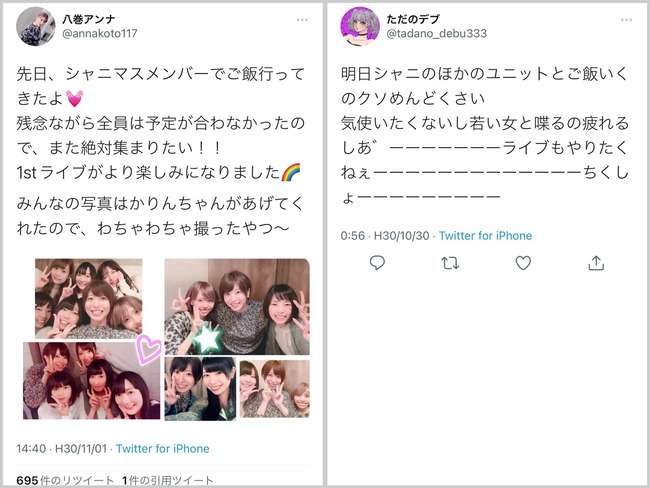Like the tweet with heart icon
650x488 pixels.
point(523,263)
